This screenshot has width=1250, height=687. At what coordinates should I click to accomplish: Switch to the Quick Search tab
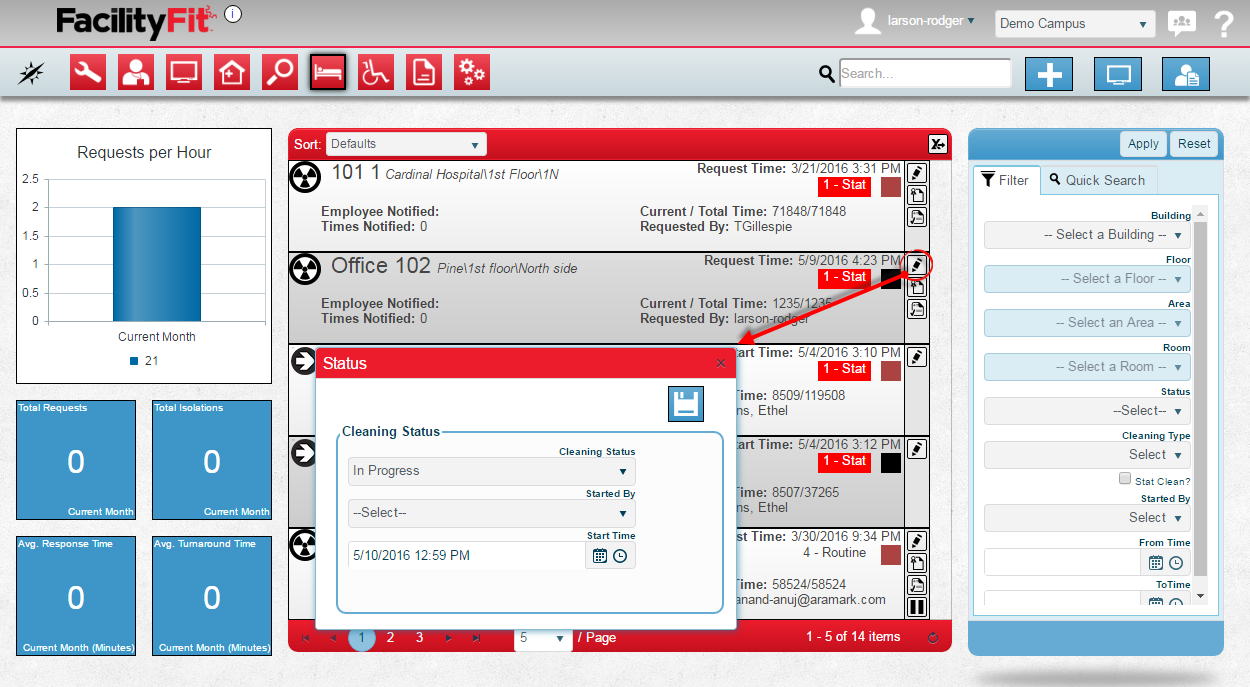point(1097,180)
